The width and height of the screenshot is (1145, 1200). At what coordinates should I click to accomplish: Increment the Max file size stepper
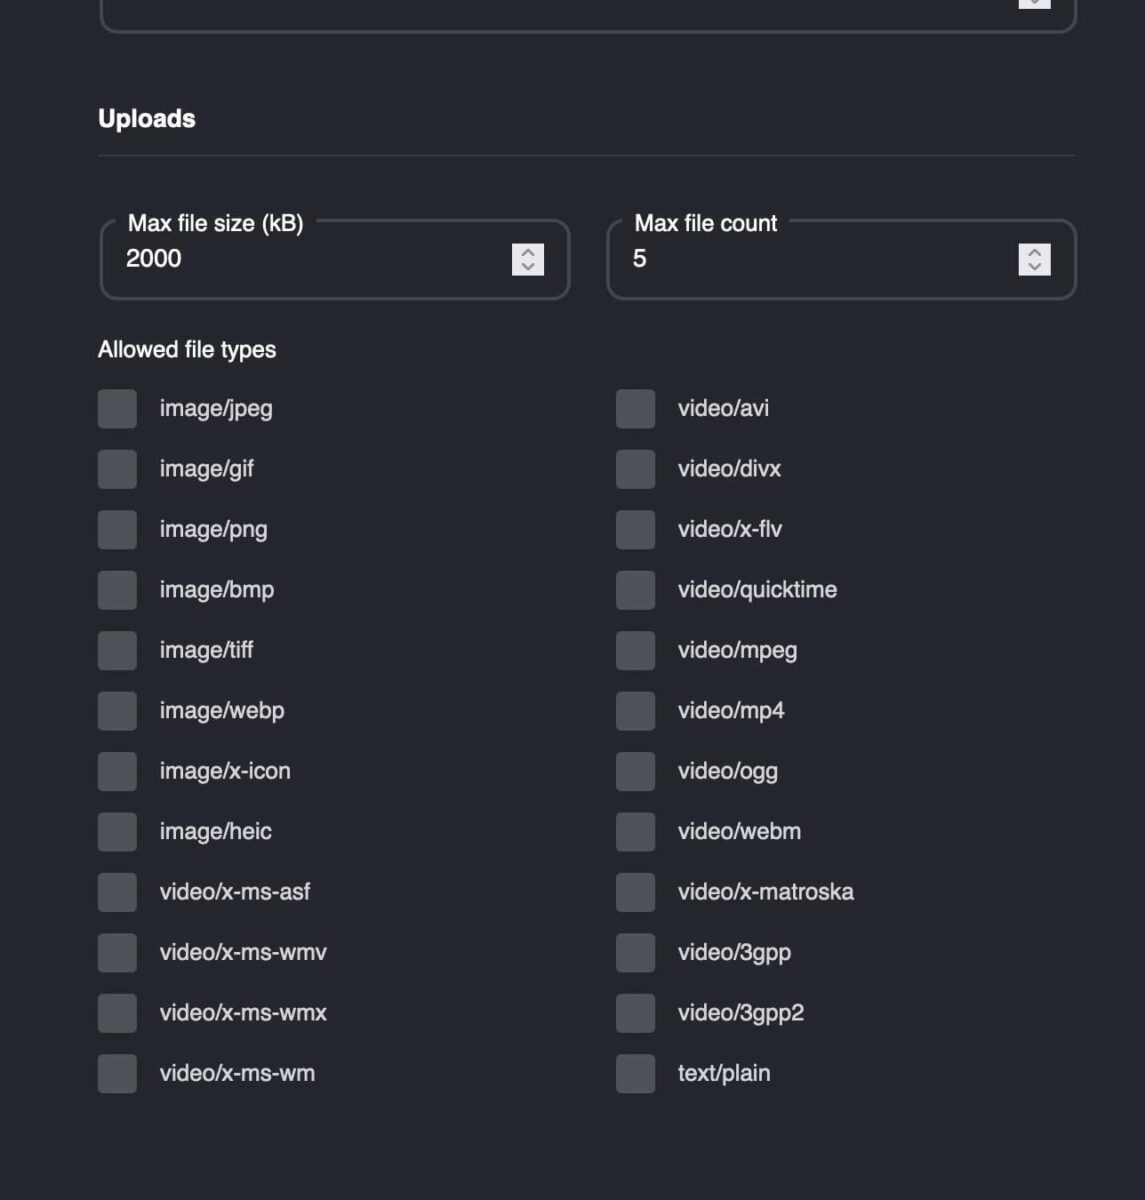(x=528, y=253)
